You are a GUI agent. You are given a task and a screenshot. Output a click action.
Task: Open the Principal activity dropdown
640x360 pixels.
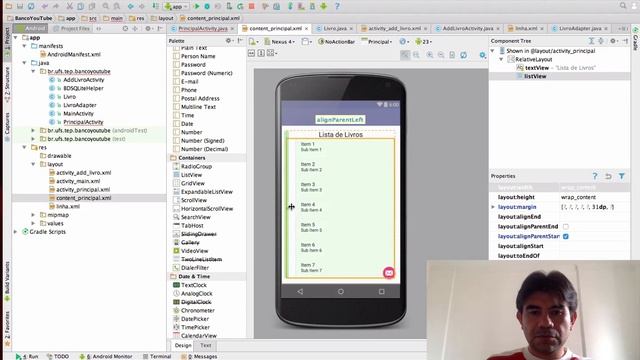click(x=377, y=42)
